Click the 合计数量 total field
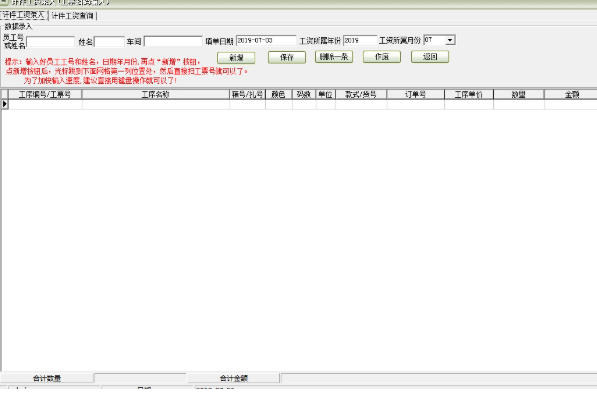597x399 pixels. (x=140, y=378)
